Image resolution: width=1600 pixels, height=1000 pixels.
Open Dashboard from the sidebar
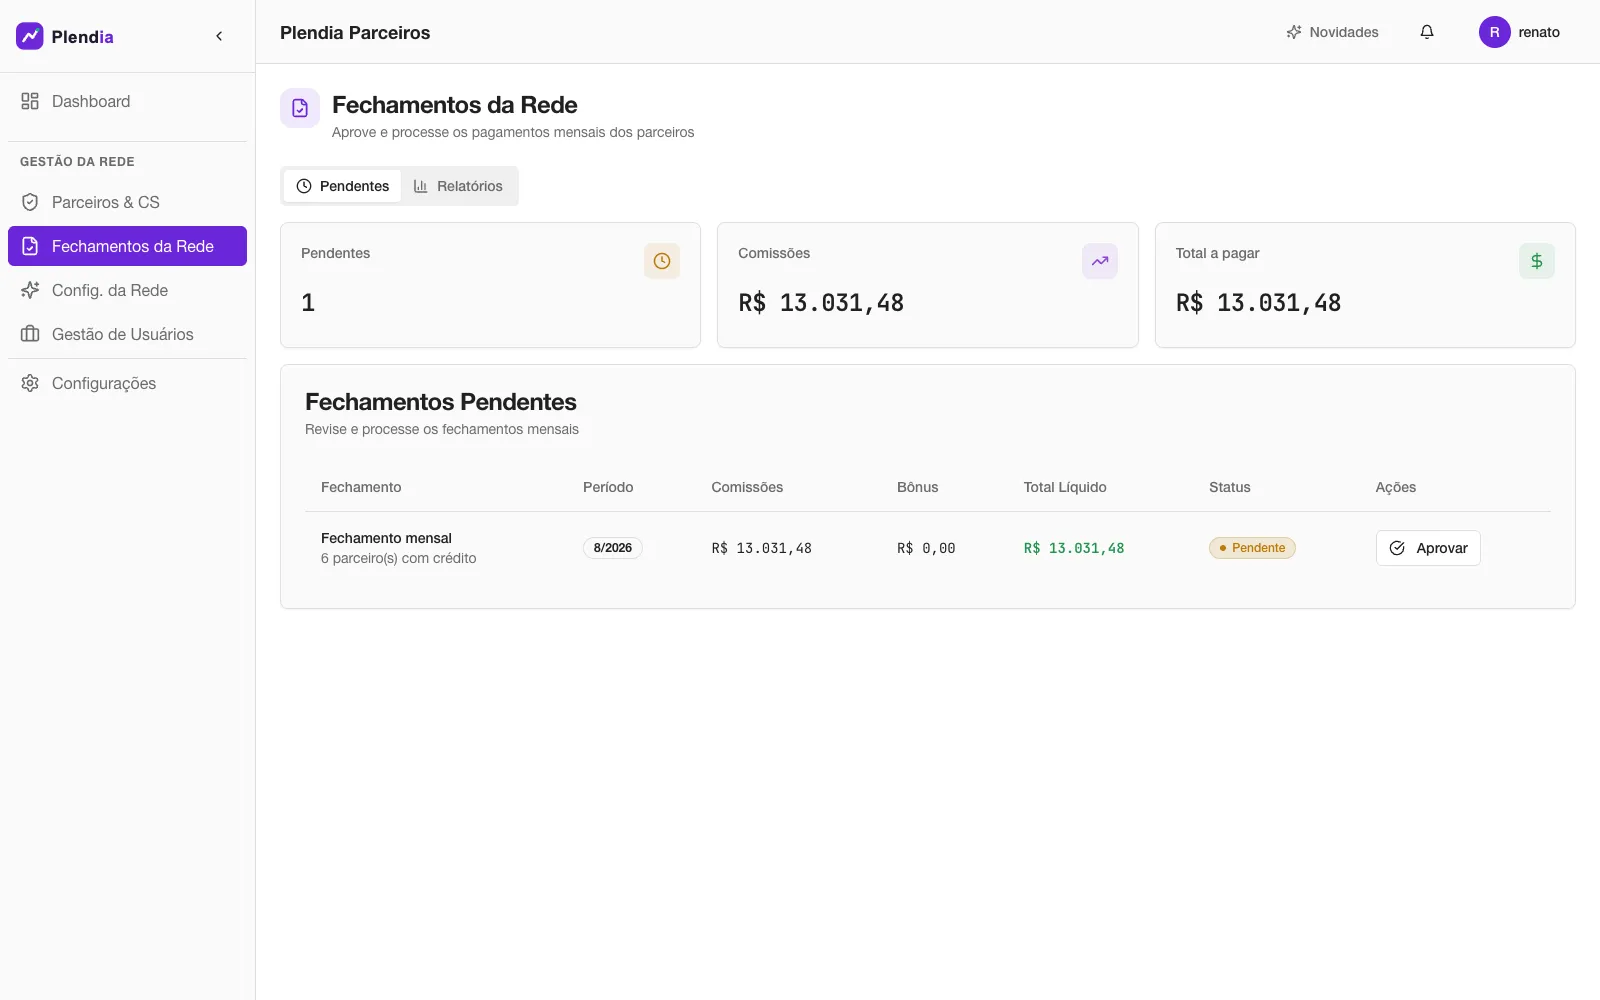pos(127,101)
